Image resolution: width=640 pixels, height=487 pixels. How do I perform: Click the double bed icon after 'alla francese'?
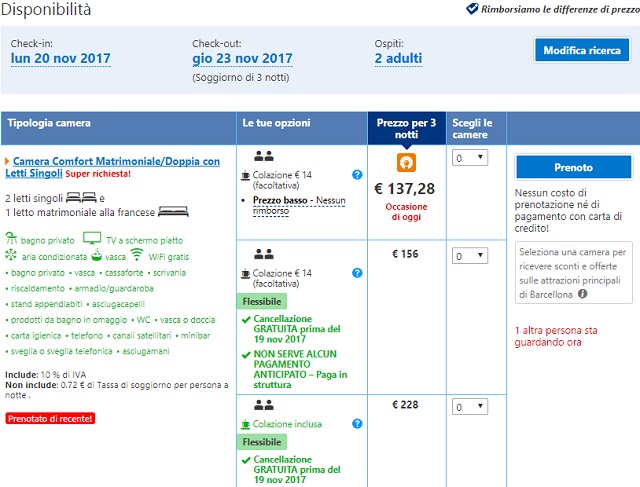tap(173, 211)
